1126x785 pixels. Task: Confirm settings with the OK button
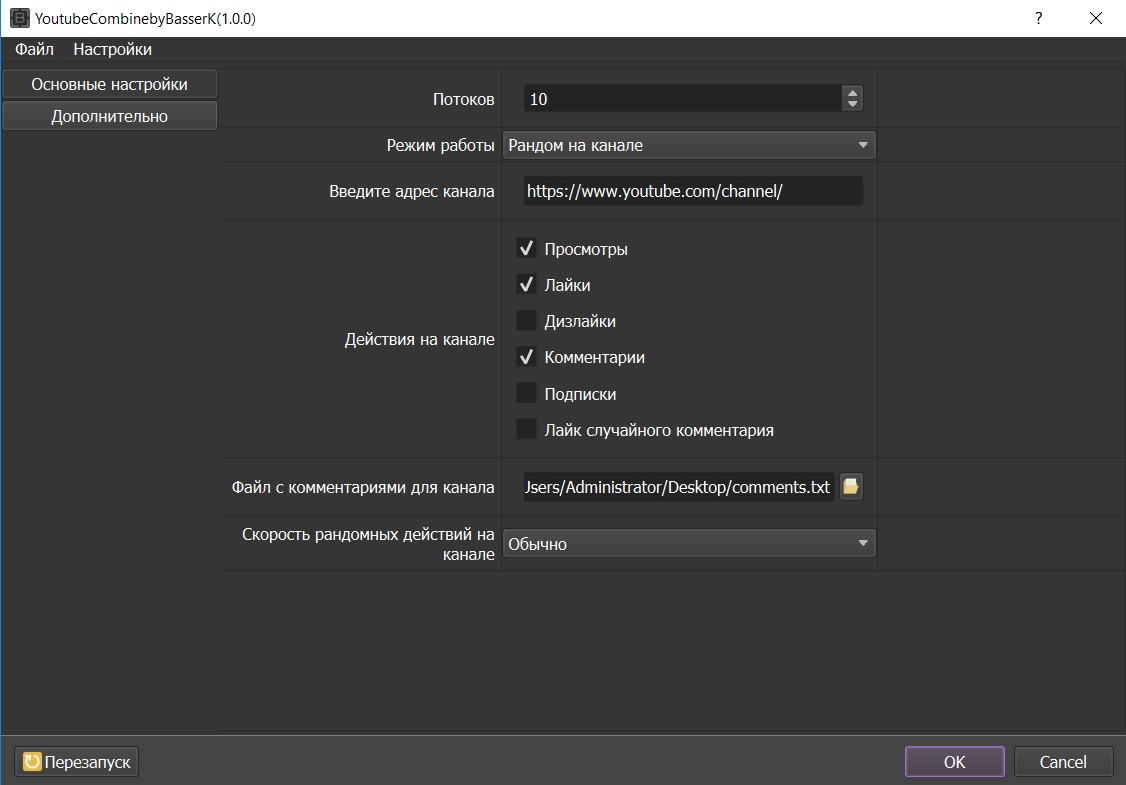(954, 762)
